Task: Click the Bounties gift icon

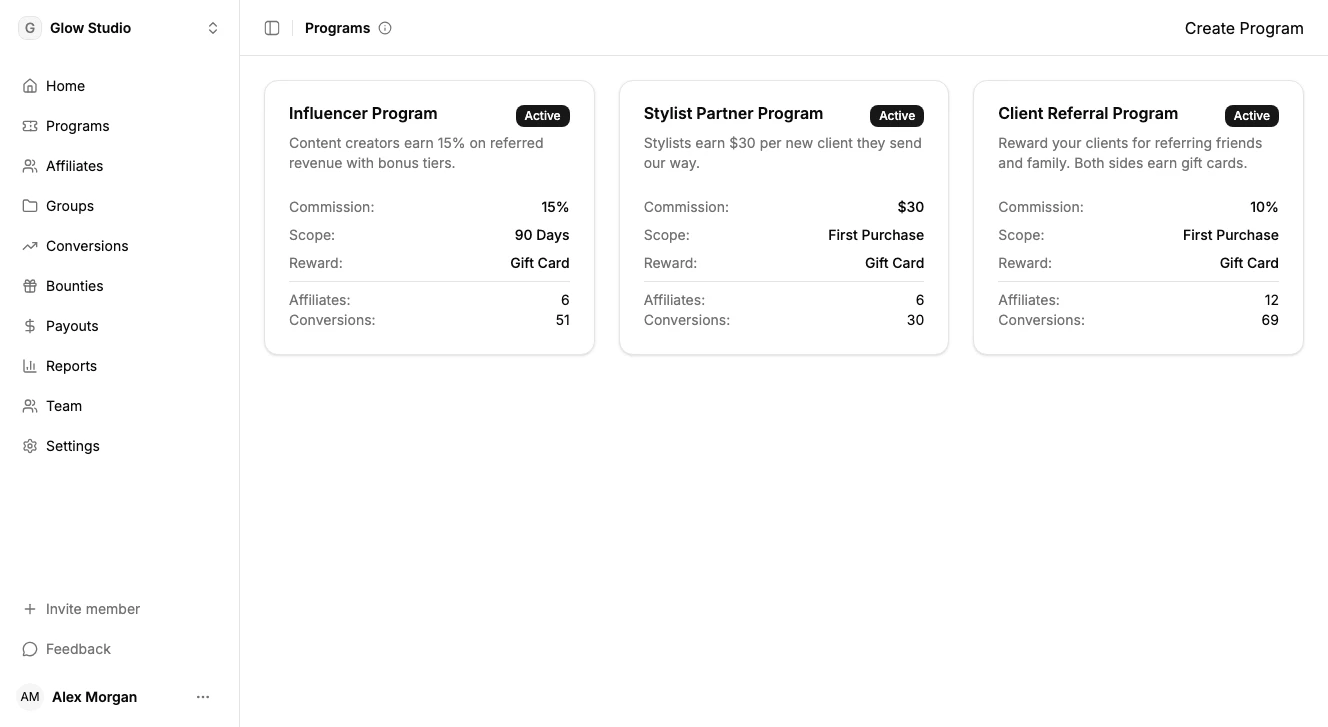Action: pos(29,286)
